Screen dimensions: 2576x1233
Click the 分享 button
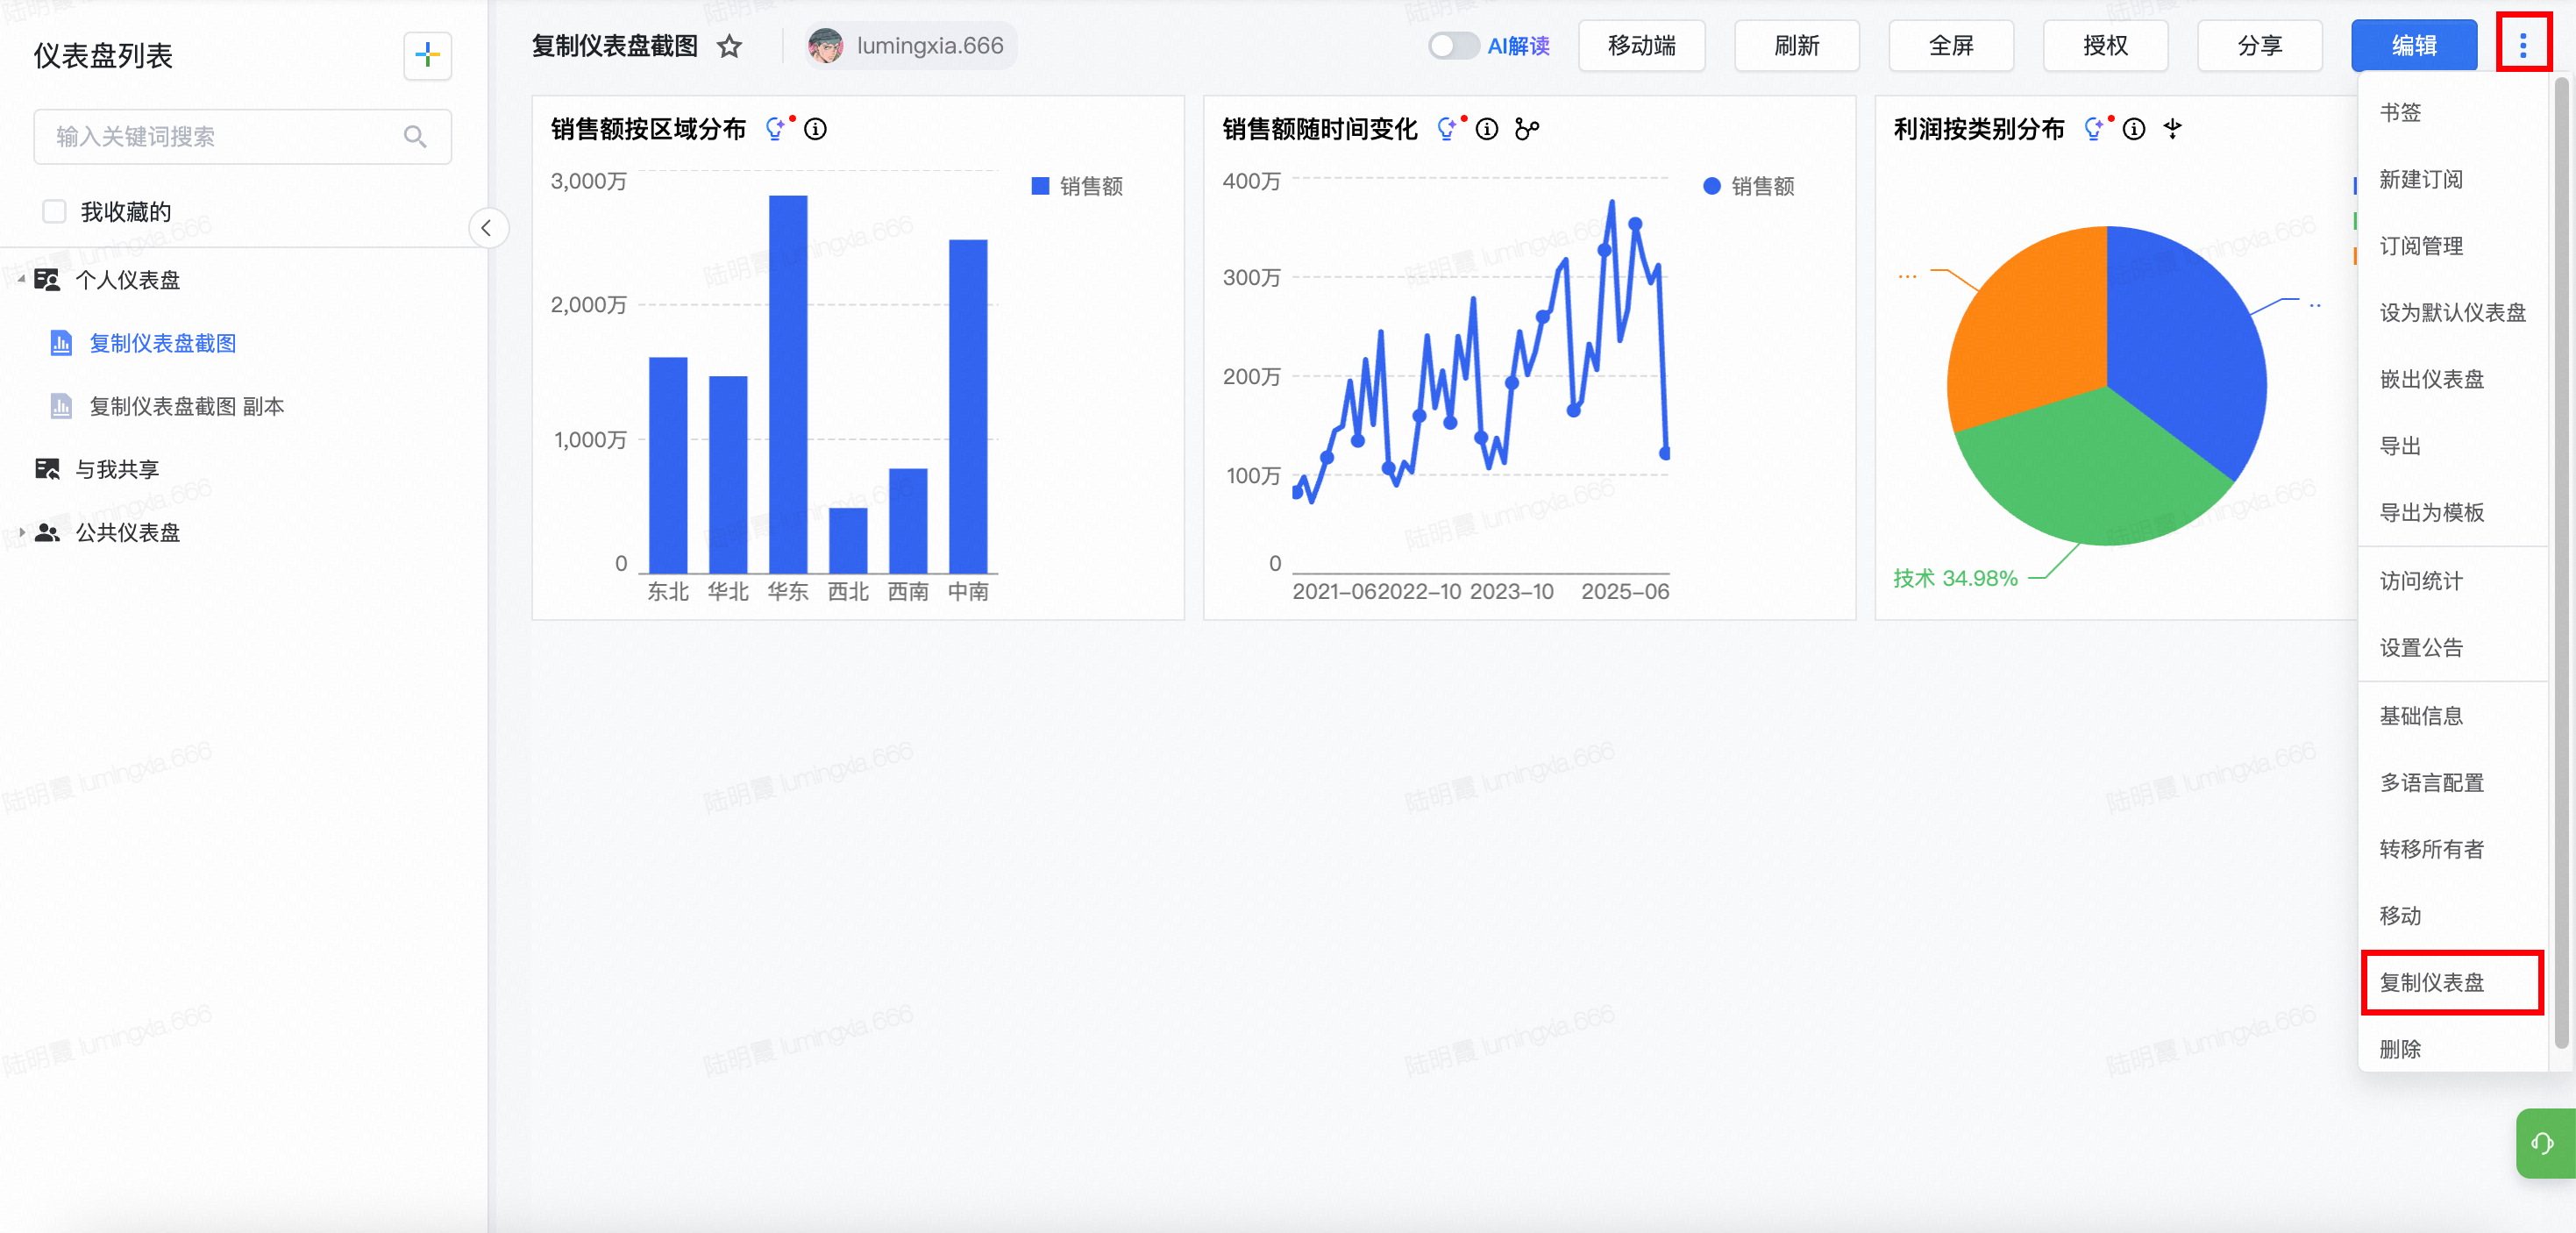click(2259, 46)
